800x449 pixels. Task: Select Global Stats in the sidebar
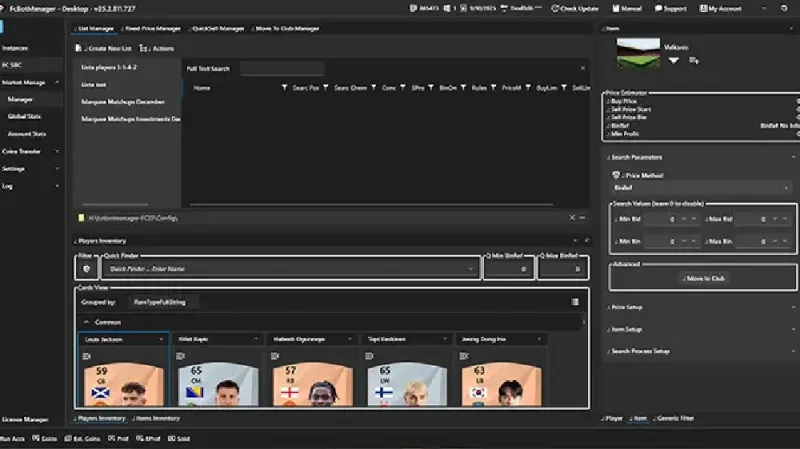[x=25, y=116]
